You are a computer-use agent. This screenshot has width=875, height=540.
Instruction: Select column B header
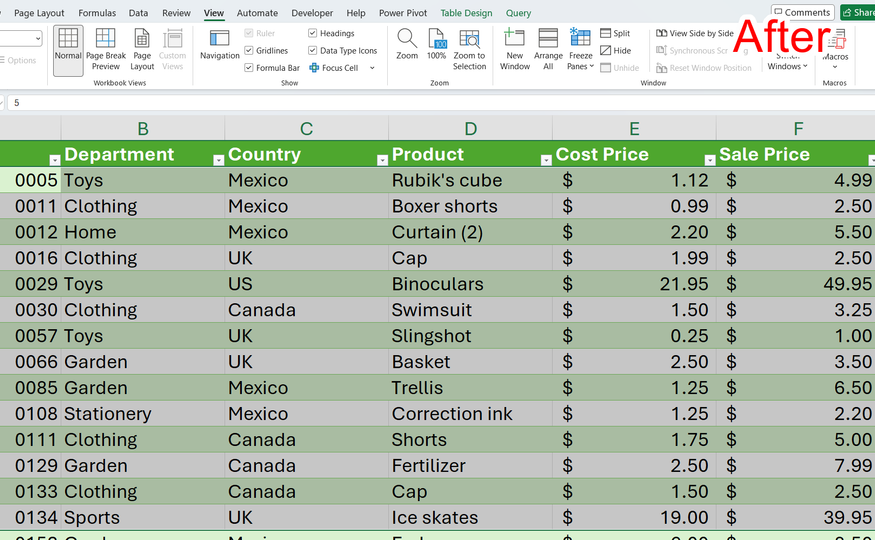click(x=143, y=129)
